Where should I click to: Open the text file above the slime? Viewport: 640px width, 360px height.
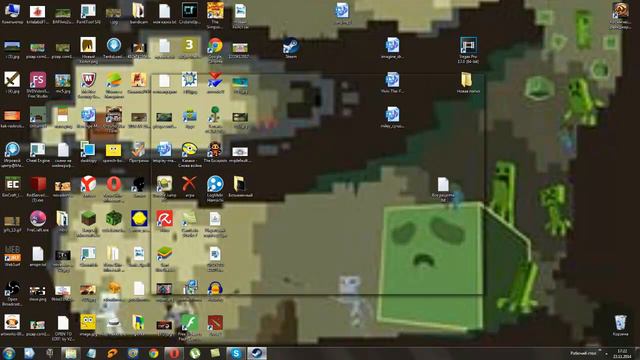443,184
